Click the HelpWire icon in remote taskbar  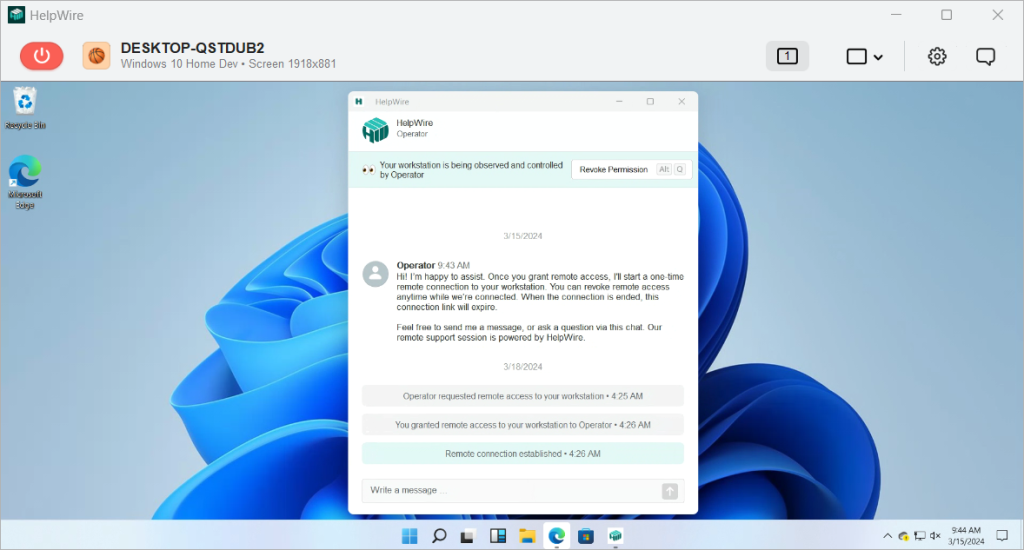616,536
